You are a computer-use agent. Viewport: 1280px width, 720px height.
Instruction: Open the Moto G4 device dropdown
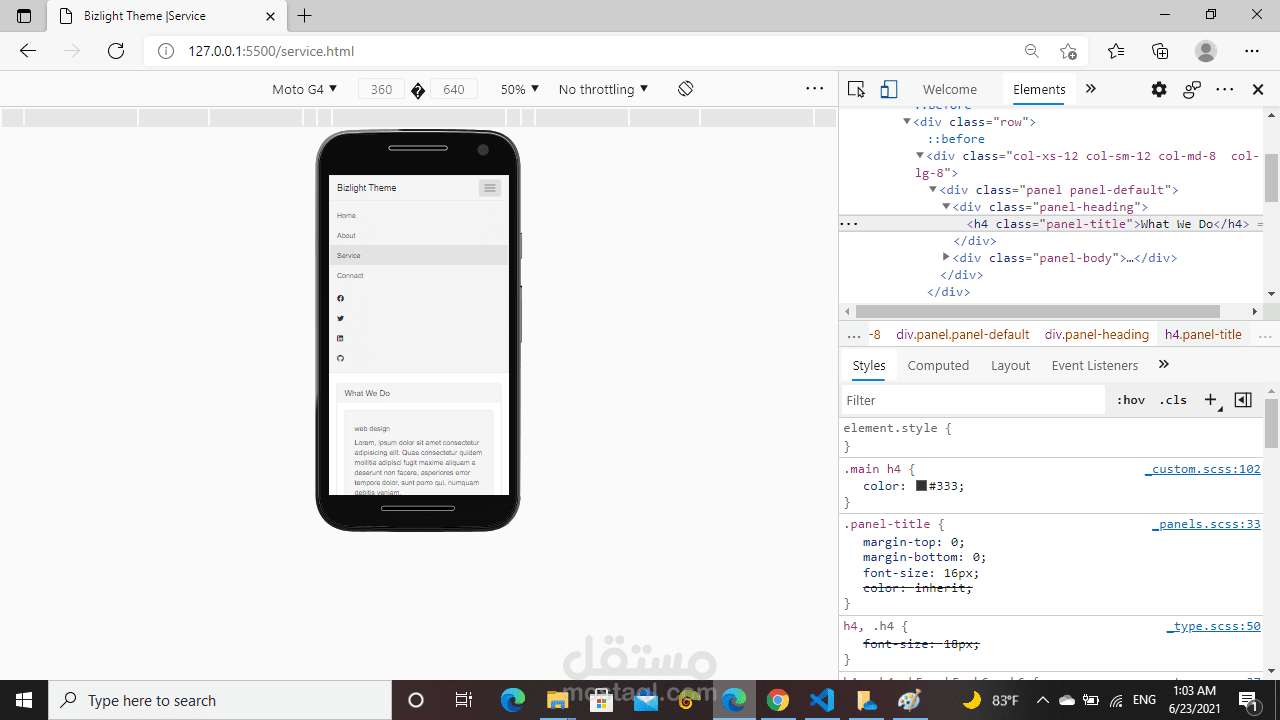(x=305, y=89)
